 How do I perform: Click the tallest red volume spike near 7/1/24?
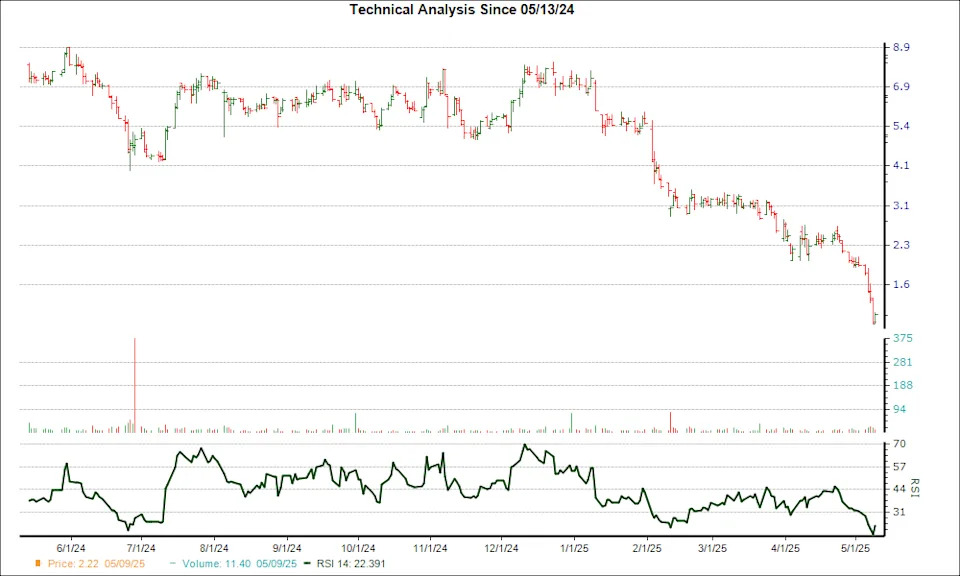(135, 385)
